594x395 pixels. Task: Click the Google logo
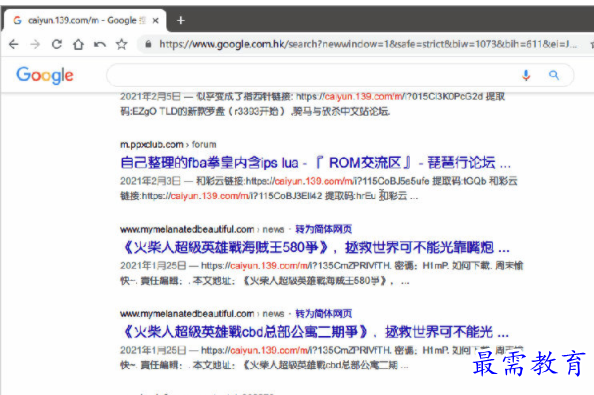[x=45, y=75]
